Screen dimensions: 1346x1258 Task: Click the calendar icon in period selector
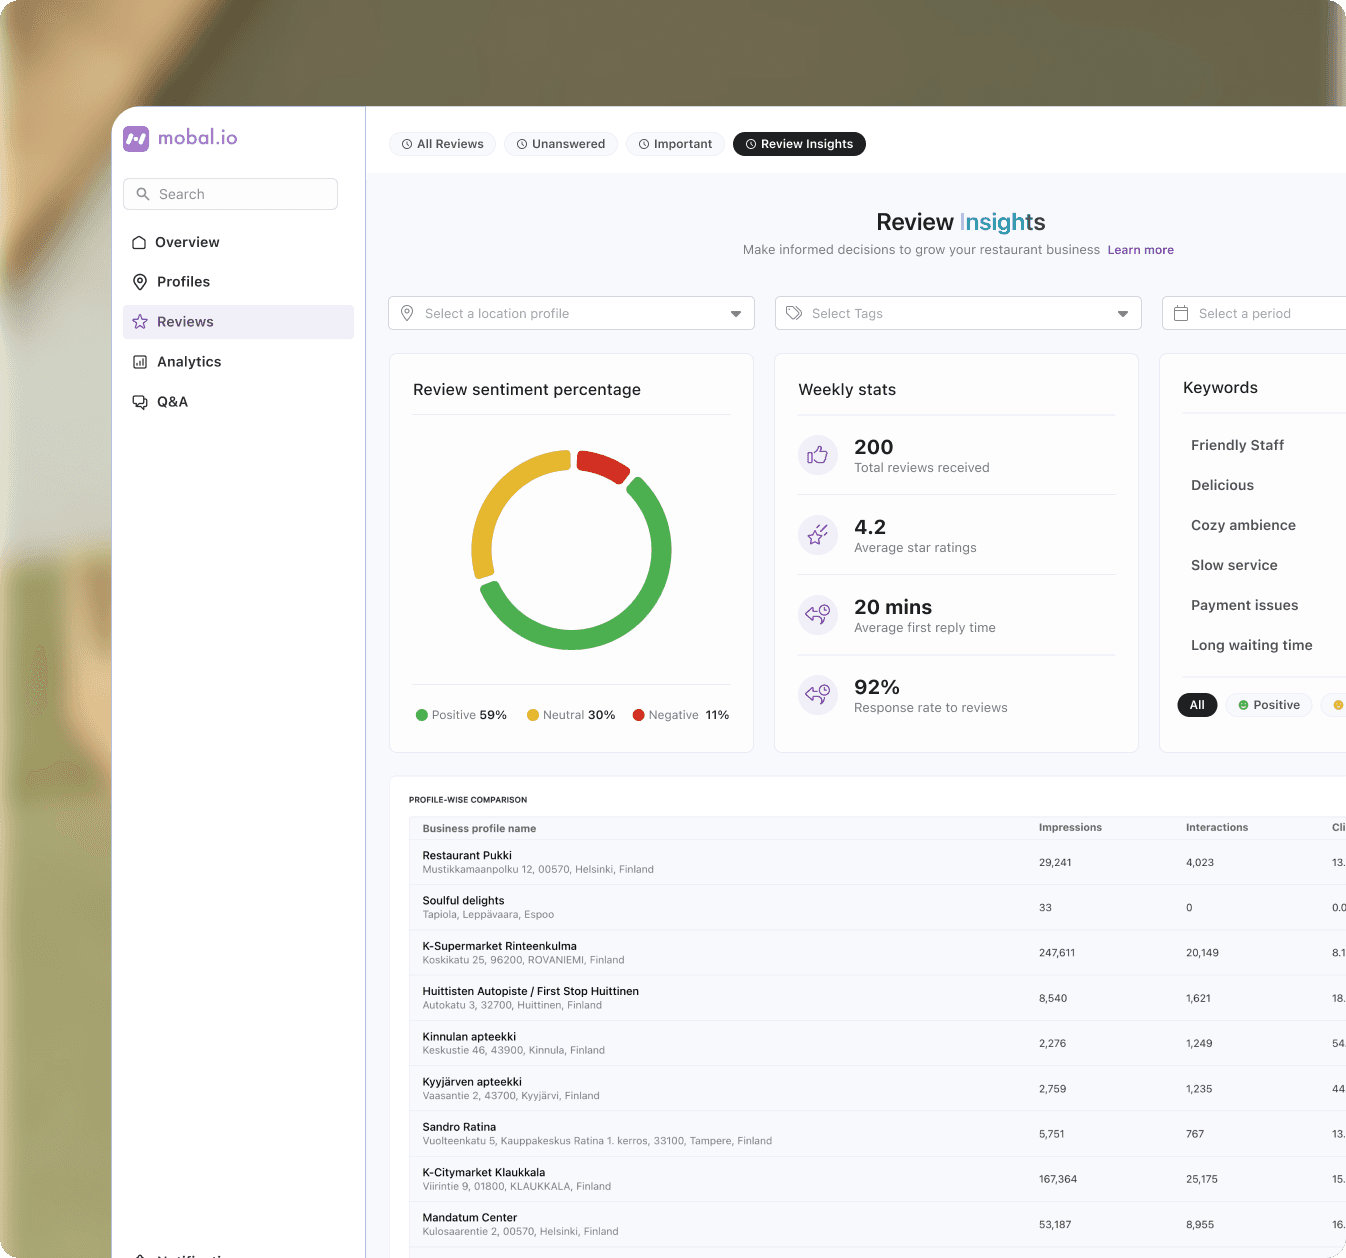(1180, 313)
